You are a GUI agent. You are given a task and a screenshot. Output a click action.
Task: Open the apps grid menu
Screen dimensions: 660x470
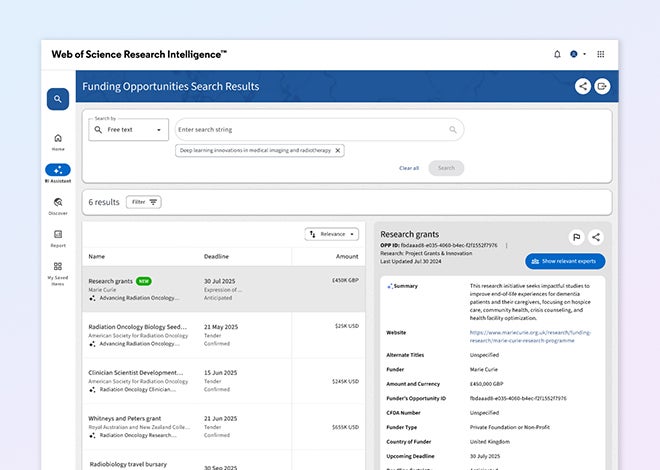pyautogui.click(x=601, y=54)
